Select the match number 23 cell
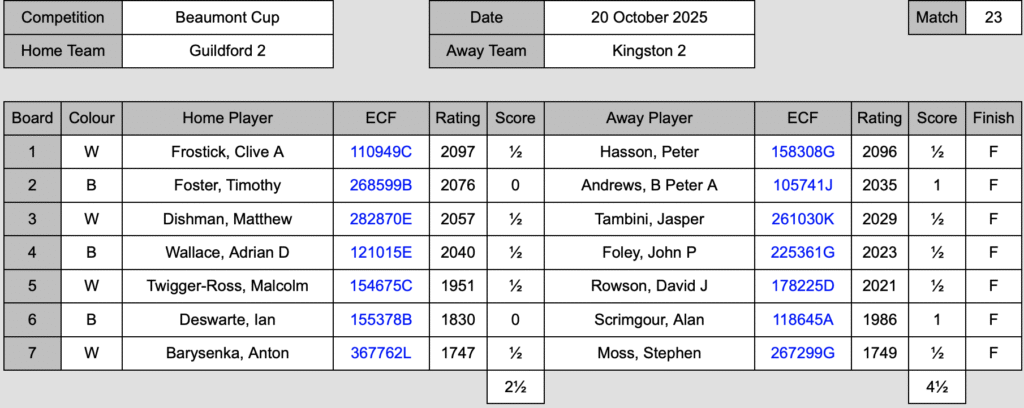This screenshot has height=408, width=1024. (x=993, y=18)
